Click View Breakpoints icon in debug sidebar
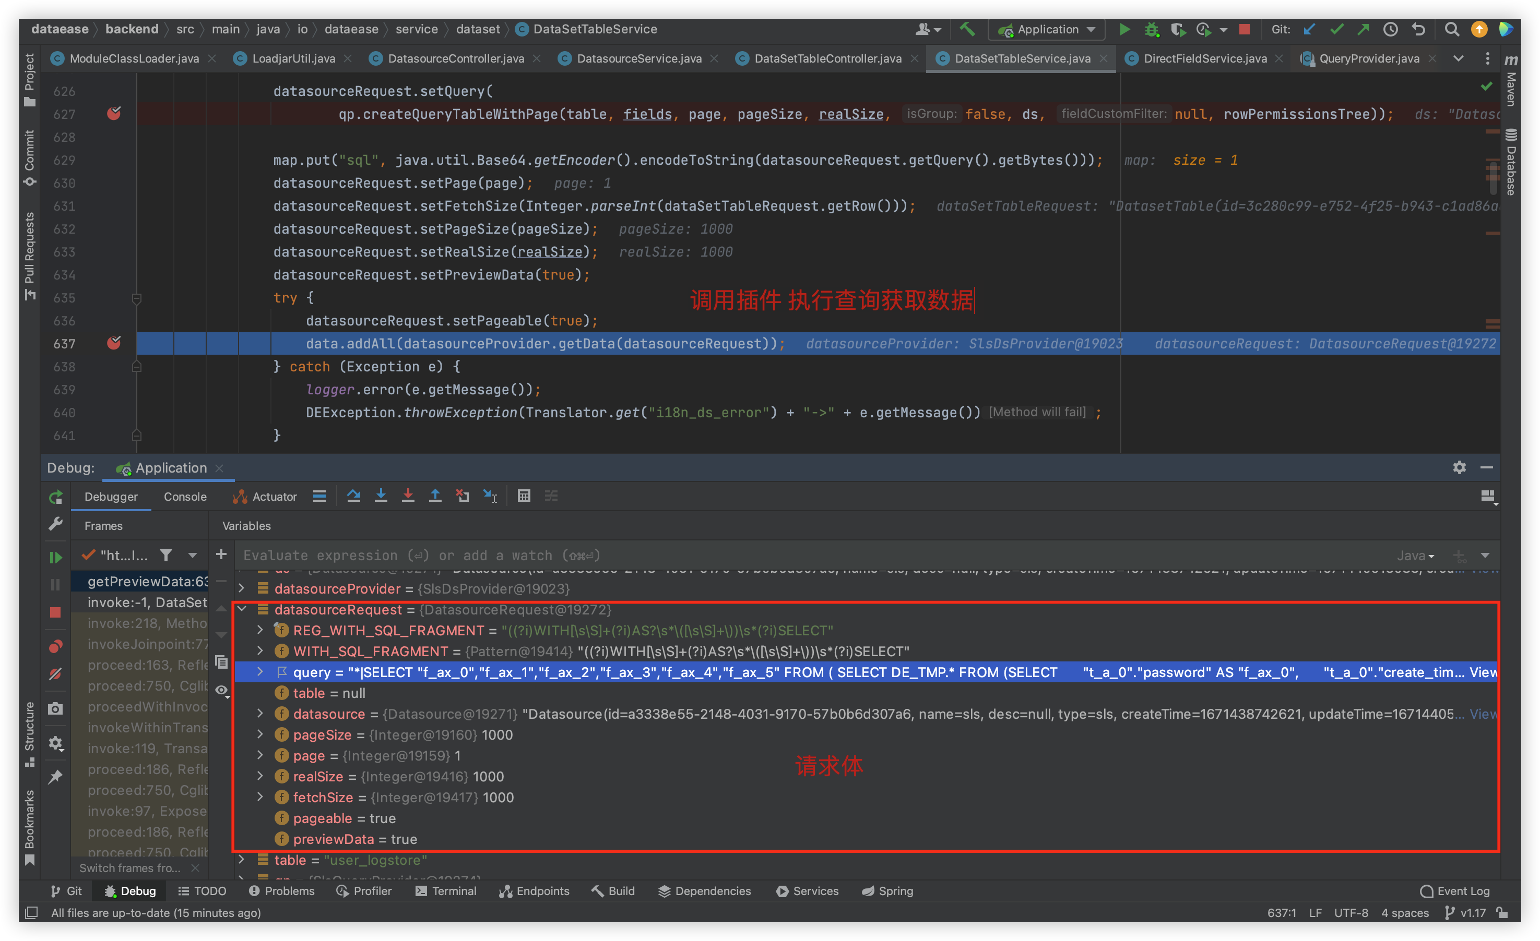Viewport: 1540px width, 941px height. click(56, 646)
